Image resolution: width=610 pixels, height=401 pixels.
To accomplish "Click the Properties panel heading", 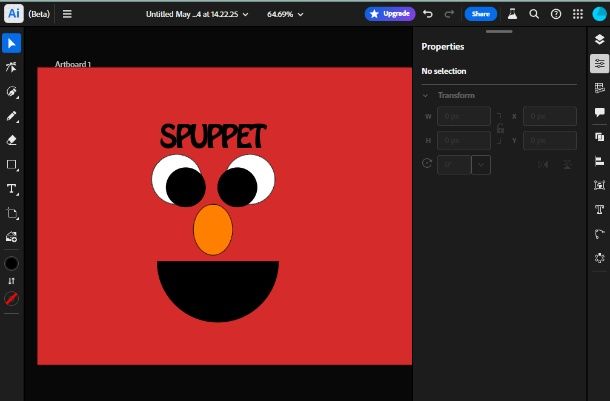I will (x=443, y=47).
